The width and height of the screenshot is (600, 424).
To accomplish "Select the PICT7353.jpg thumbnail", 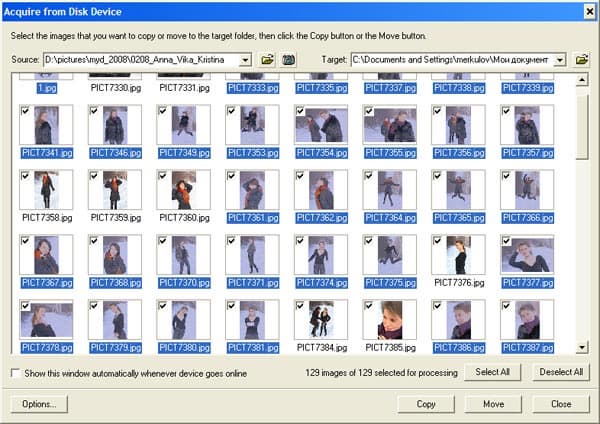I will [253, 125].
